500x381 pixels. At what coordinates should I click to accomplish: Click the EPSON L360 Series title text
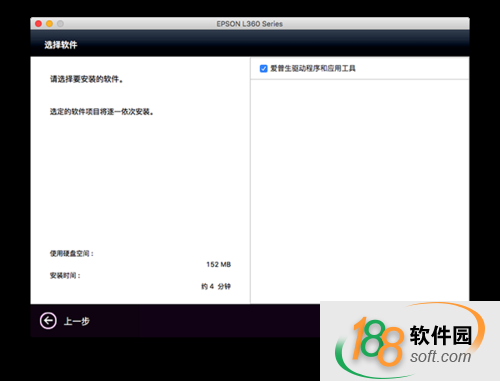250,24
